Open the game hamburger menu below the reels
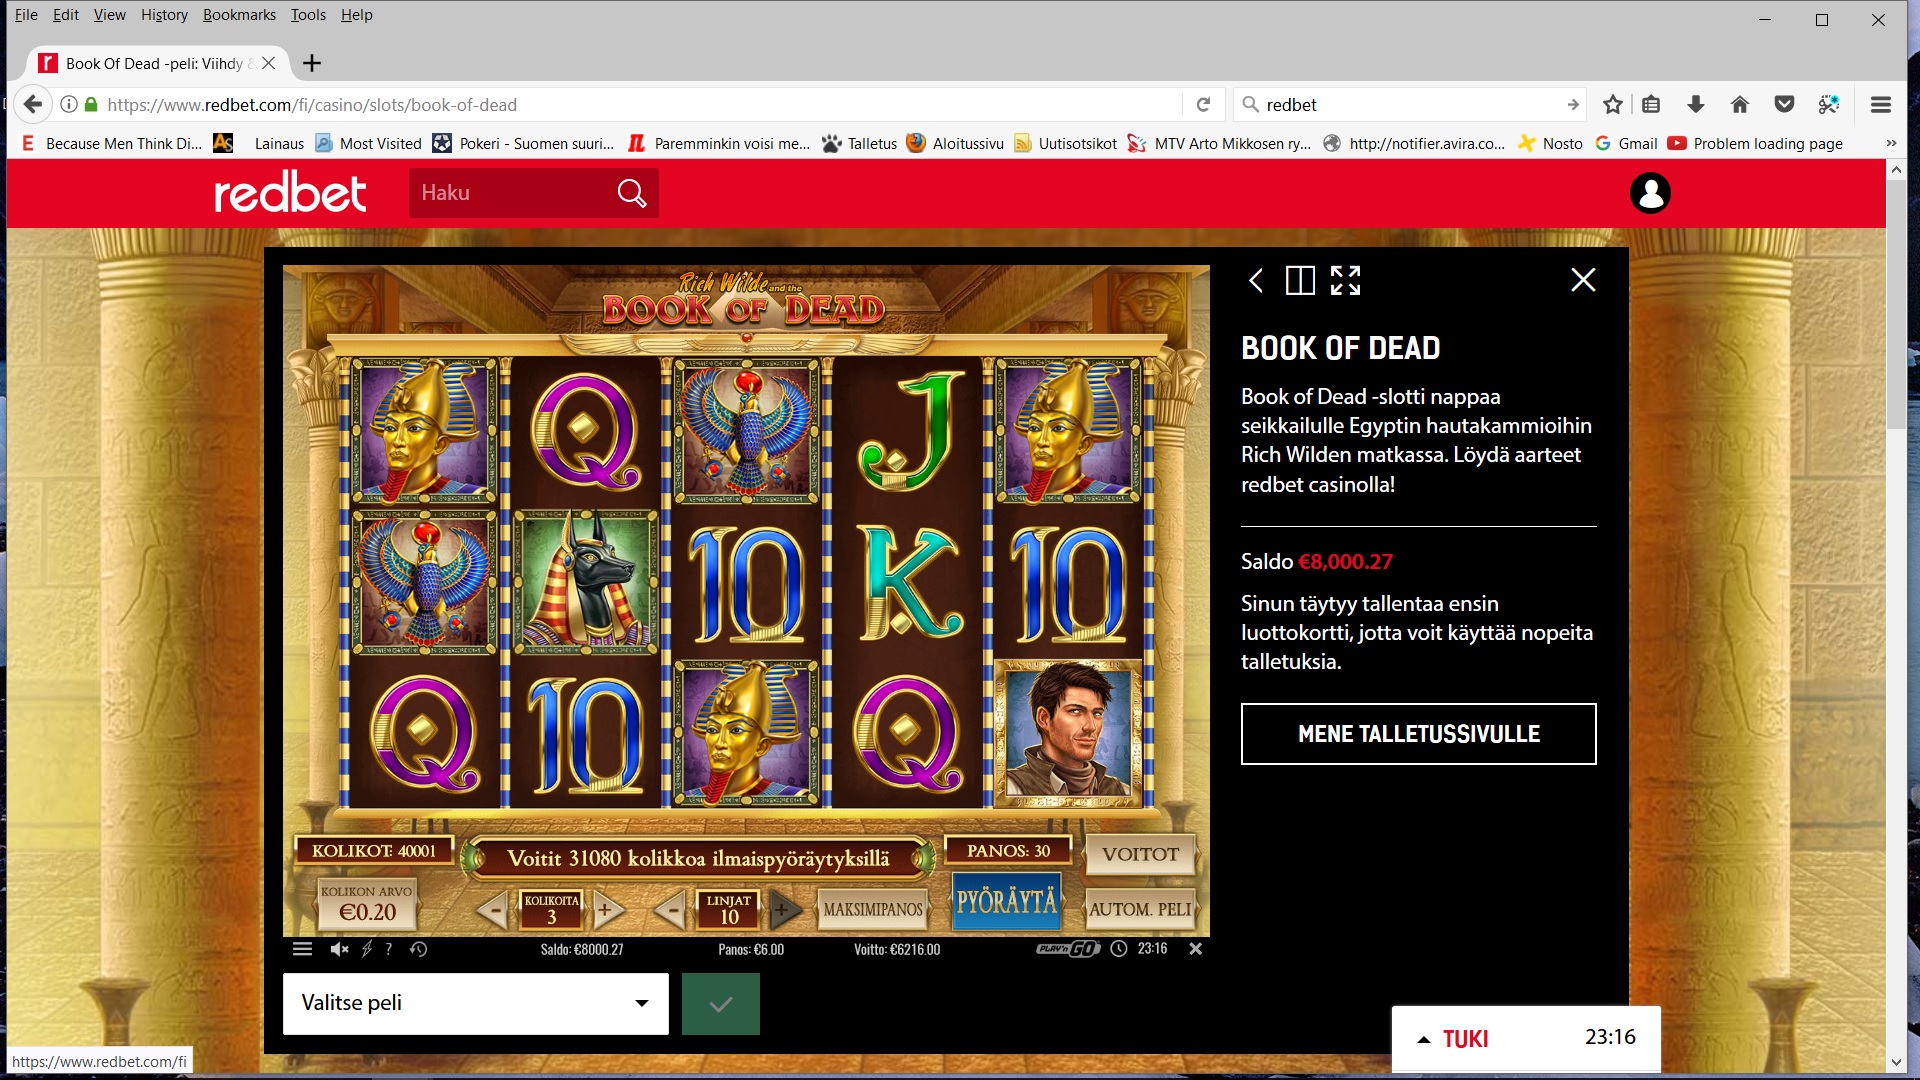Image resolution: width=1920 pixels, height=1080 pixels. [x=302, y=949]
